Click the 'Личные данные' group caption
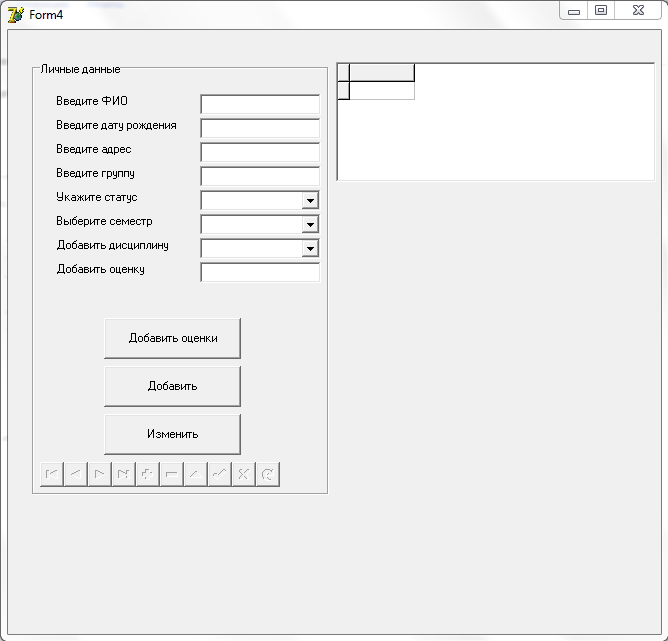The height and width of the screenshot is (641, 668). tap(80, 69)
